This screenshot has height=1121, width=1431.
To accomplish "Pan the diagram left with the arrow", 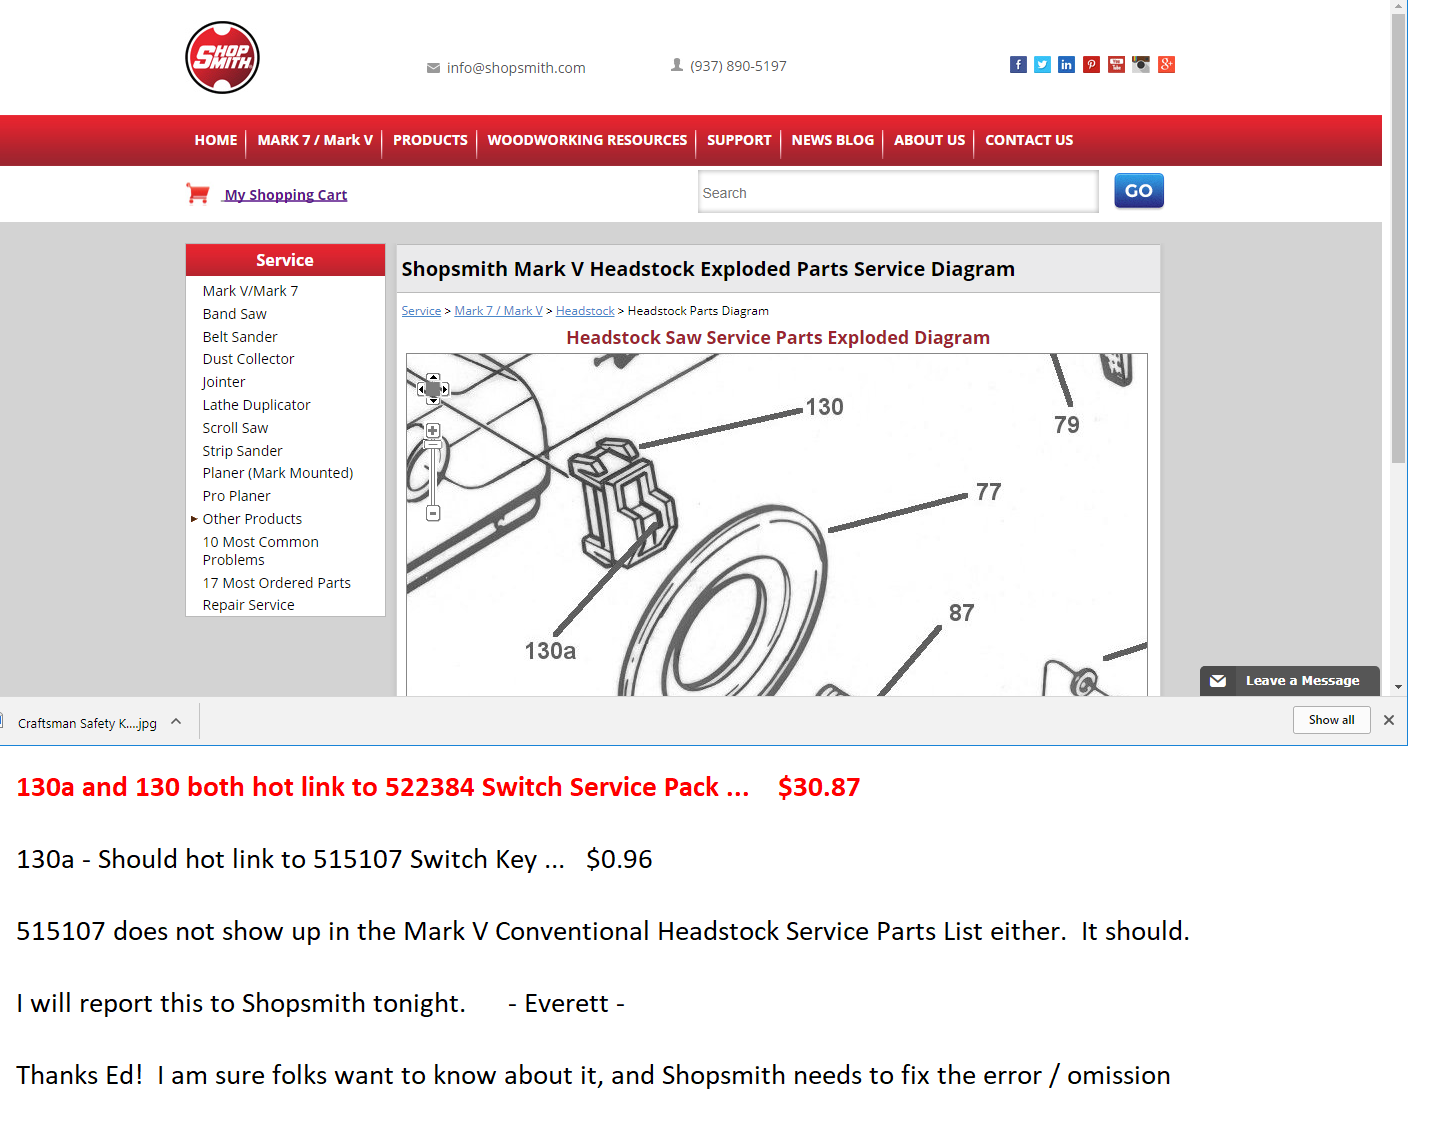I will (421, 389).
